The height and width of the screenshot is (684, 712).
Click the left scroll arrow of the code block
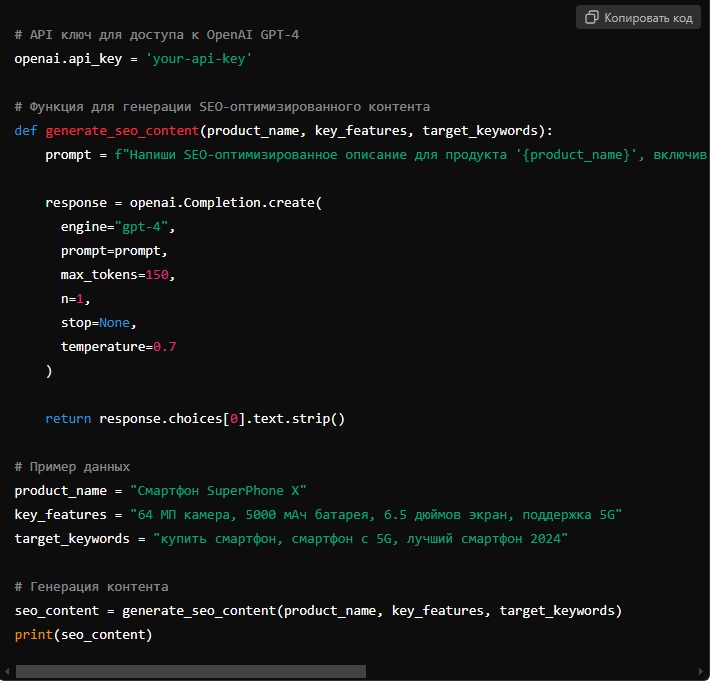point(7,672)
